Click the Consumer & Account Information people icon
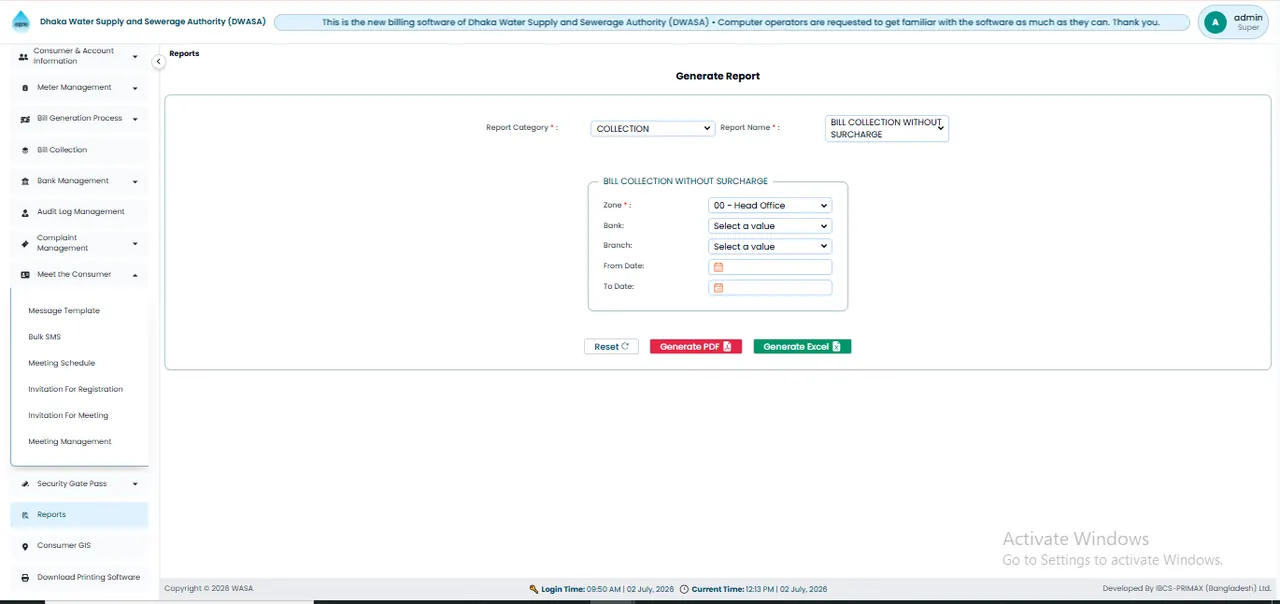 24,56
